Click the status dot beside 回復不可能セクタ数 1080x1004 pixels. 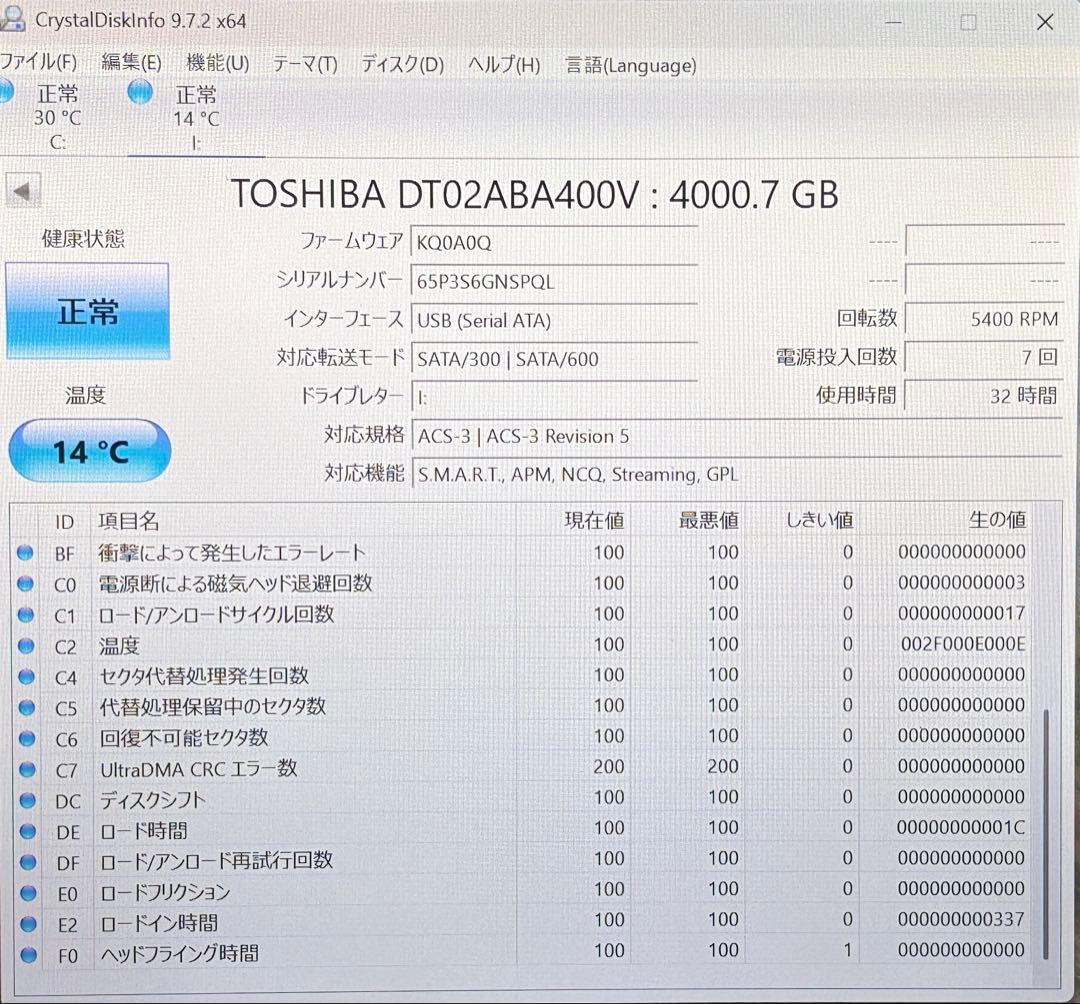pyautogui.click(x=25, y=738)
